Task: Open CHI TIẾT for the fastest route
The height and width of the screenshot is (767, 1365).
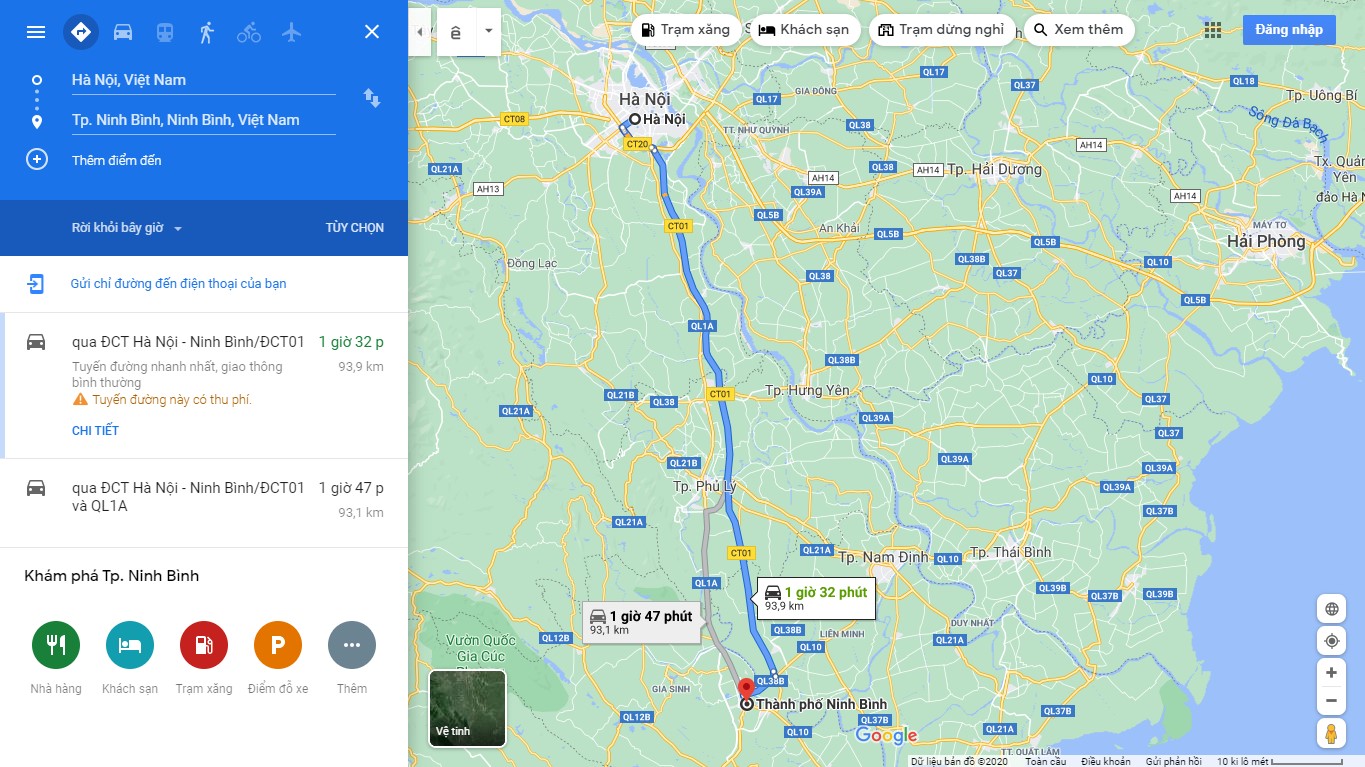Action: (95, 431)
